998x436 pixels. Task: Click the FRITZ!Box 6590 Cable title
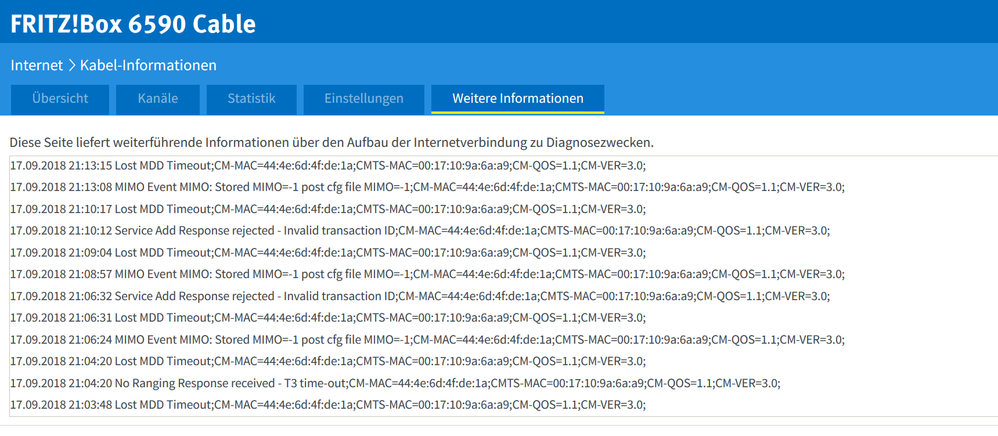point(133,23)
